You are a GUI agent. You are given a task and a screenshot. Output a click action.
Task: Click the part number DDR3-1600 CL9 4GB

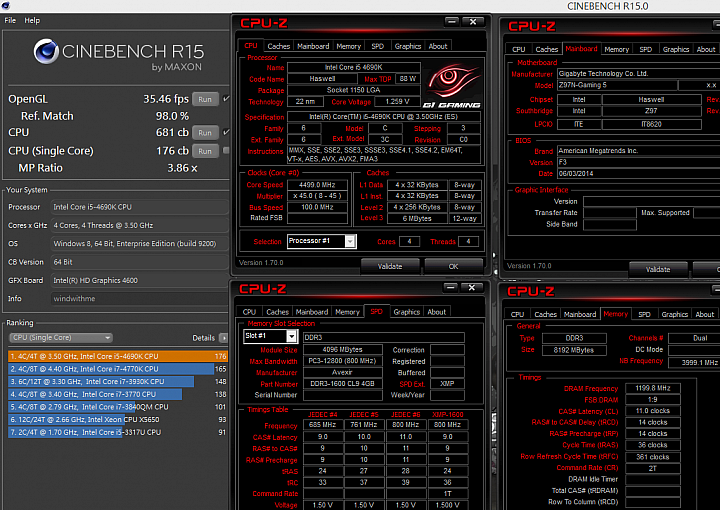pyautogui.click(x=343, y=384)
